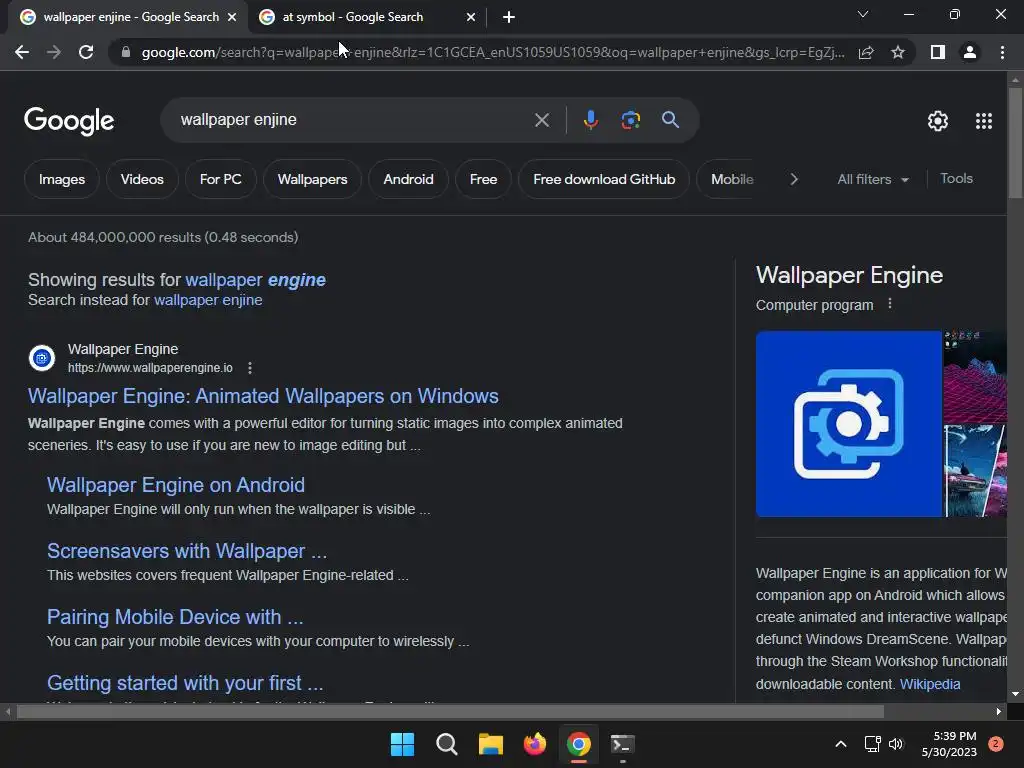
Task: Open Google quick settings gear
Action: pyautogui.click(x=938, y=121)
